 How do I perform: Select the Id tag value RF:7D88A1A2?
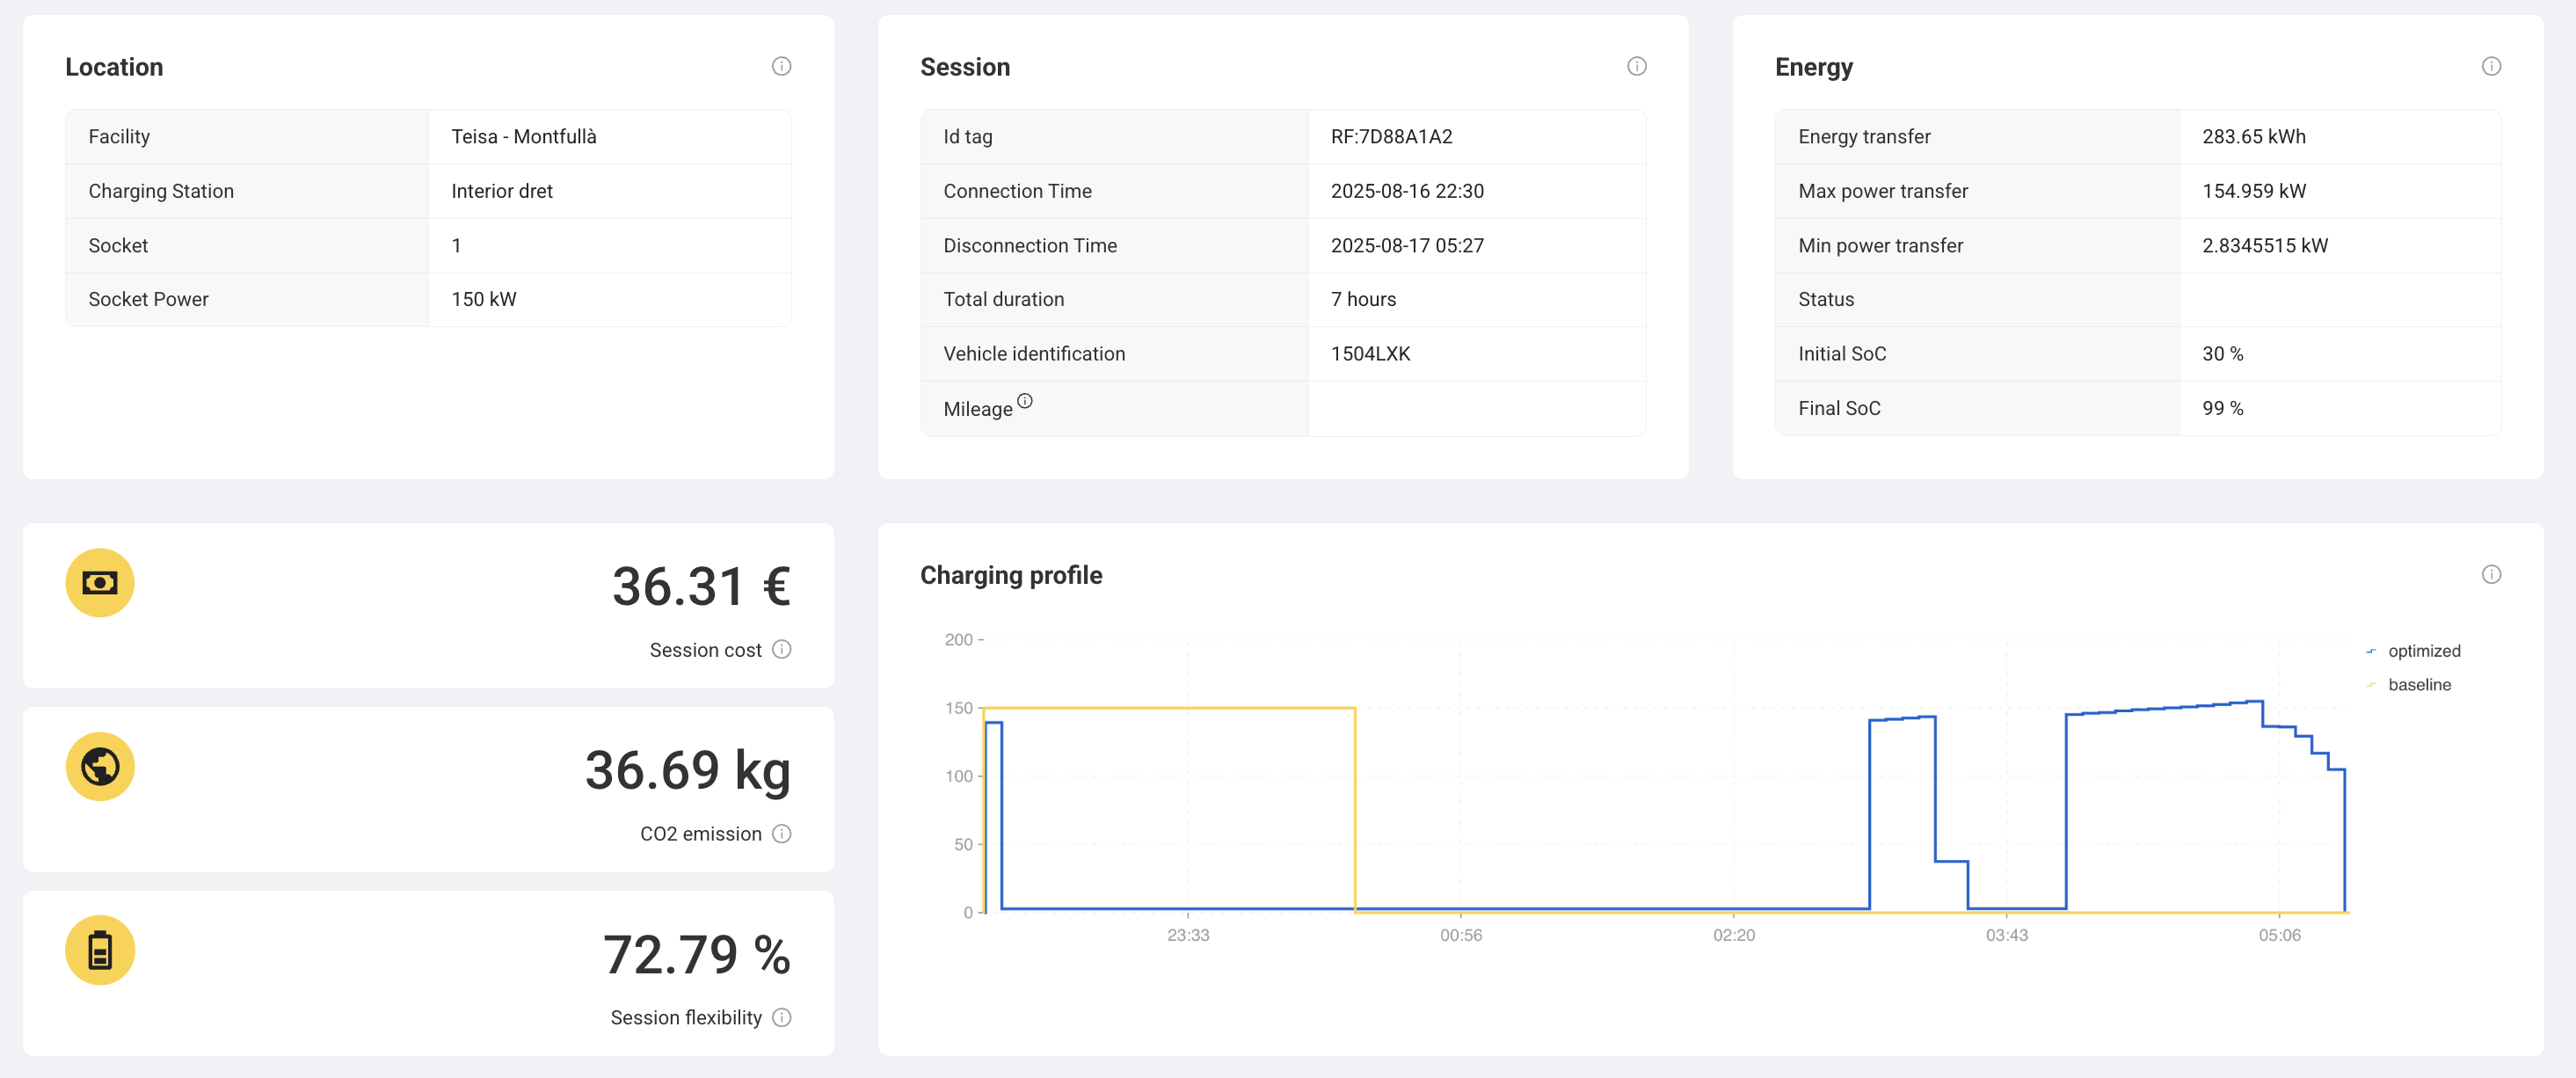(x=1391, y=137)
